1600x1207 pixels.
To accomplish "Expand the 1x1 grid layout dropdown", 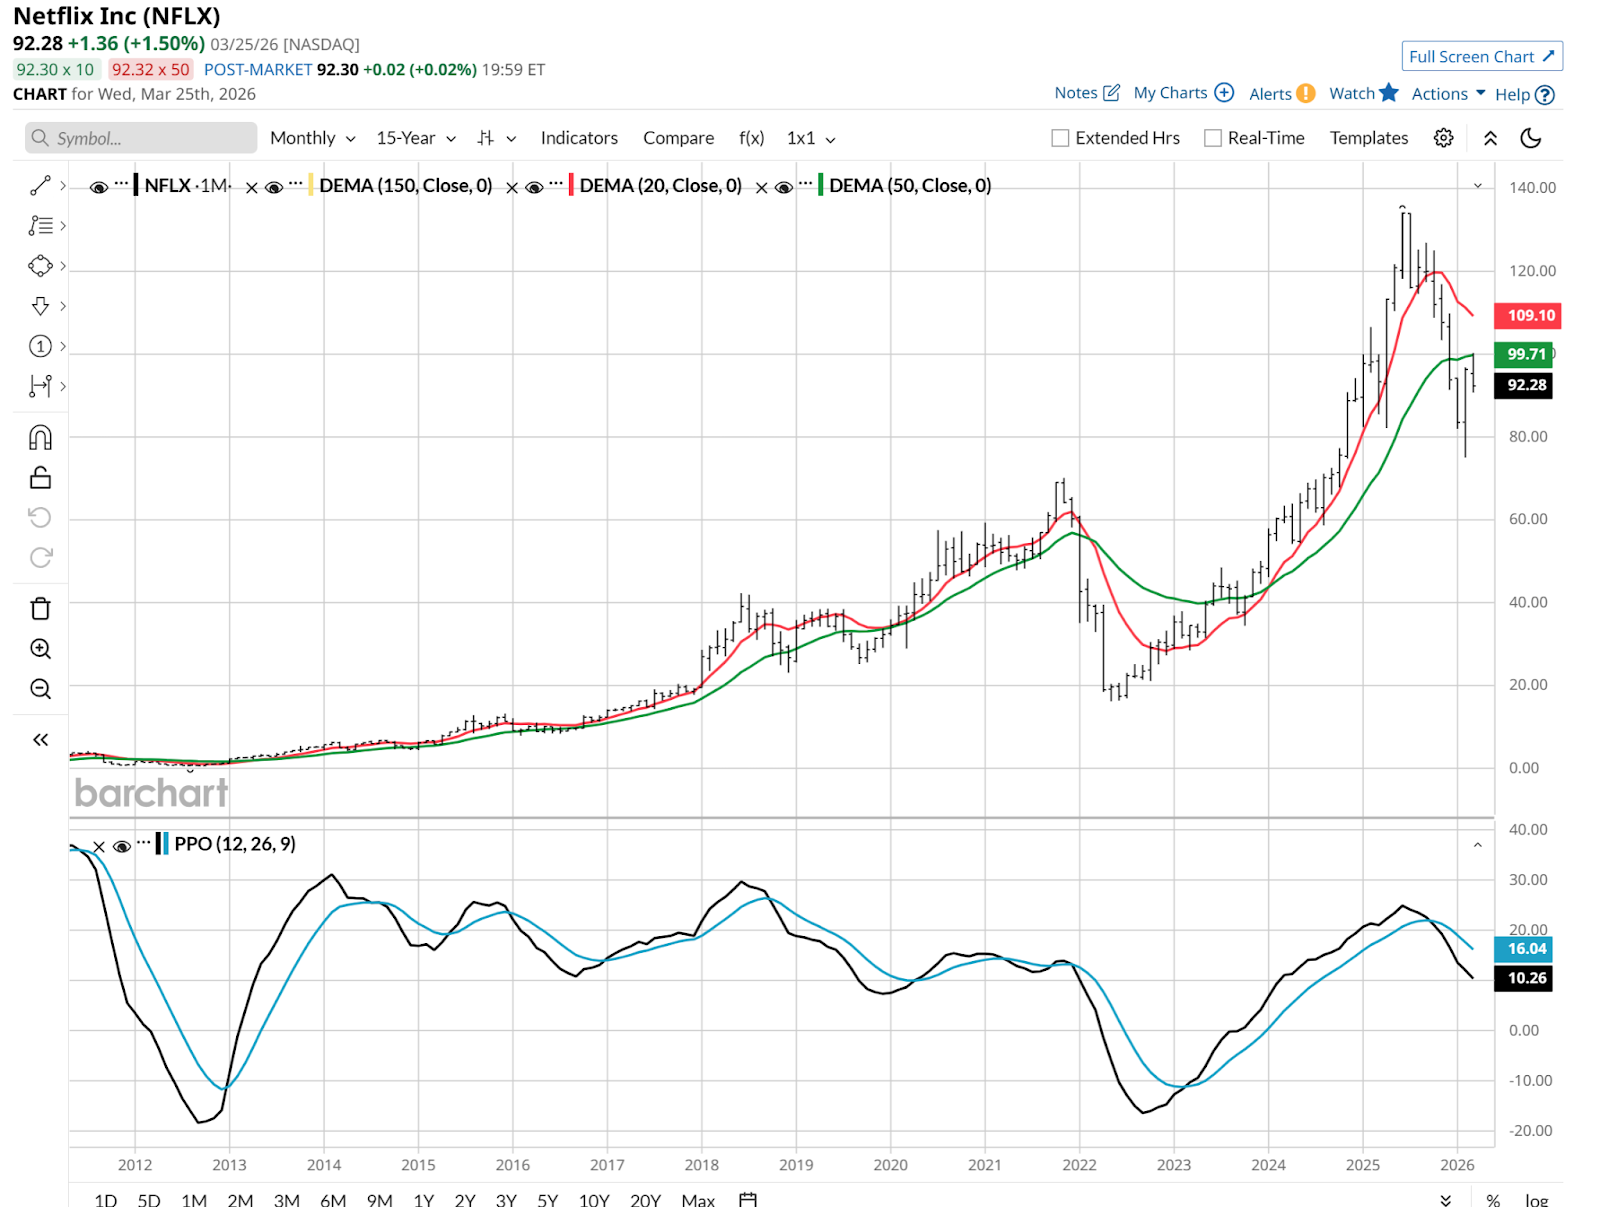I will pos(810,138).
